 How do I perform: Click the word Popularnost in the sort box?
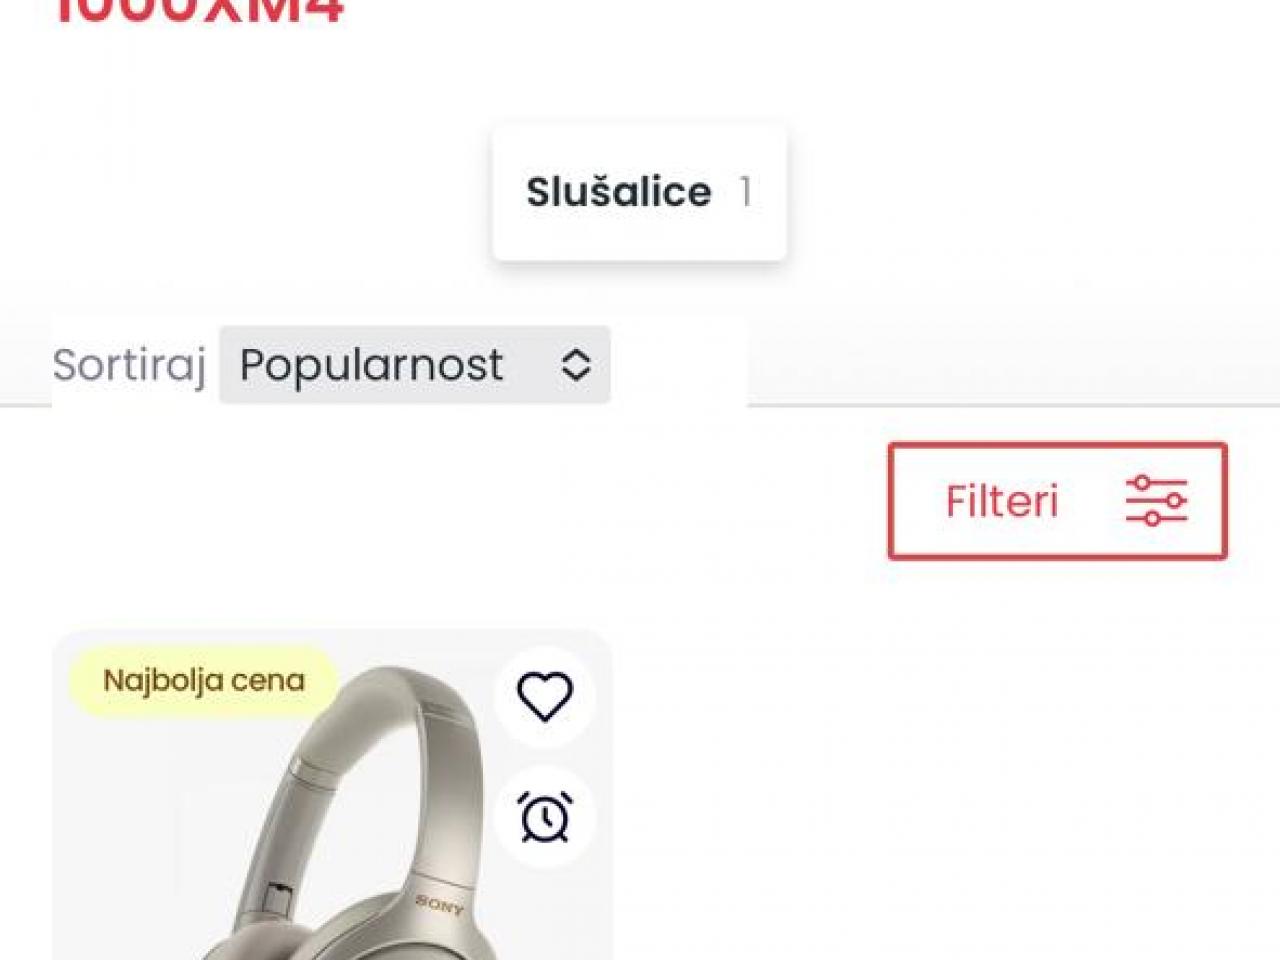tap(371, 365)
